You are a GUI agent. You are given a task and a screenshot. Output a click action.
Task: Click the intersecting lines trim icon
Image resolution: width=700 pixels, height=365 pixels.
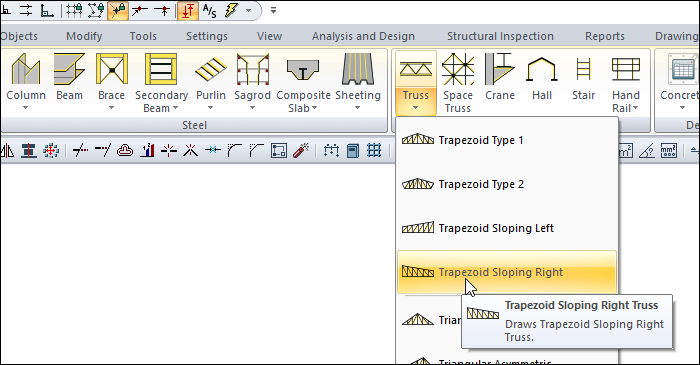point(80,151)
